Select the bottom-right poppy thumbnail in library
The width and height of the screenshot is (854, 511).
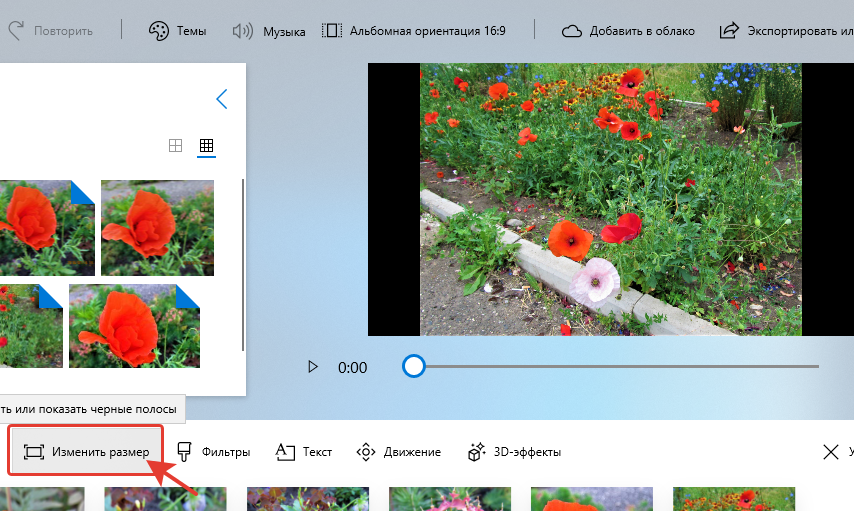(134, 326)
